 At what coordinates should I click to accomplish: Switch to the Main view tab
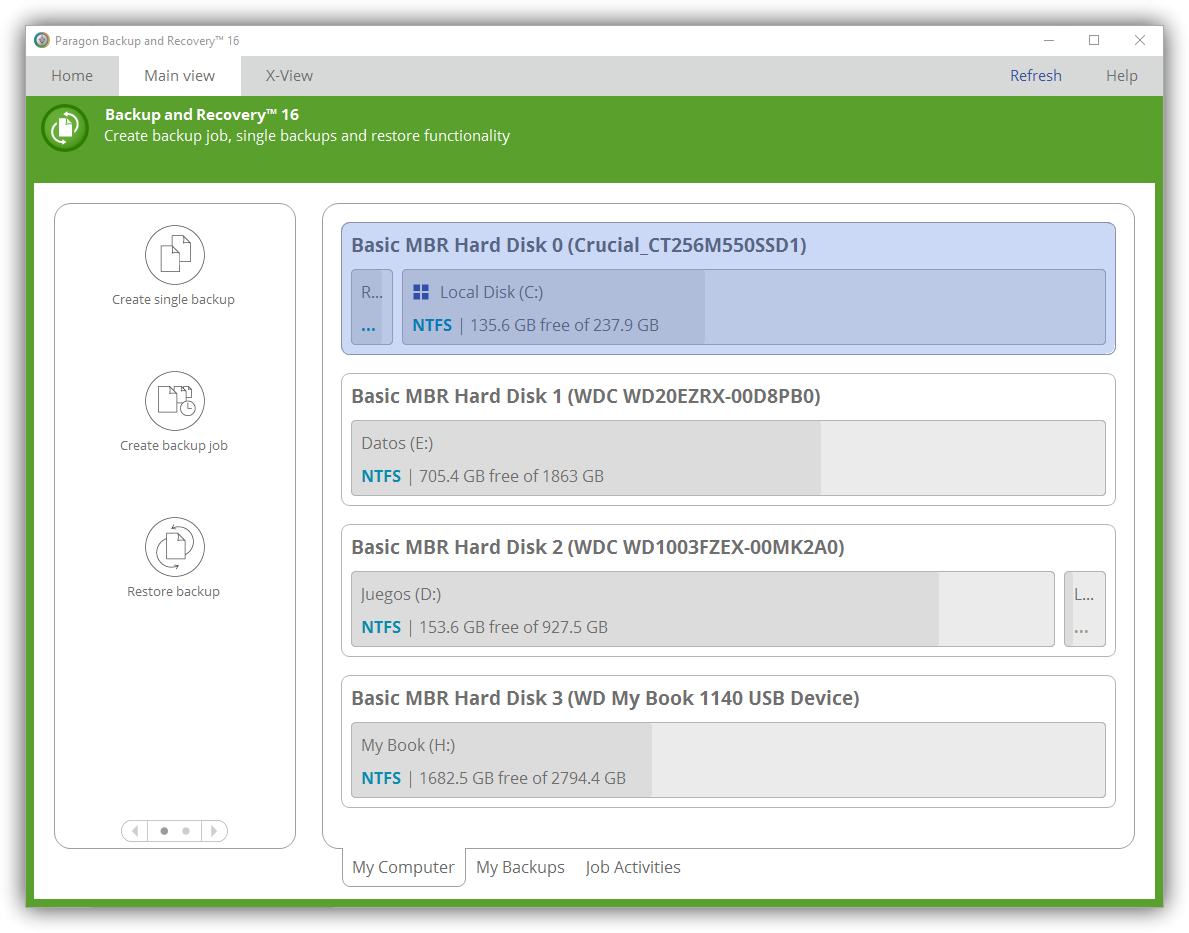180,76
